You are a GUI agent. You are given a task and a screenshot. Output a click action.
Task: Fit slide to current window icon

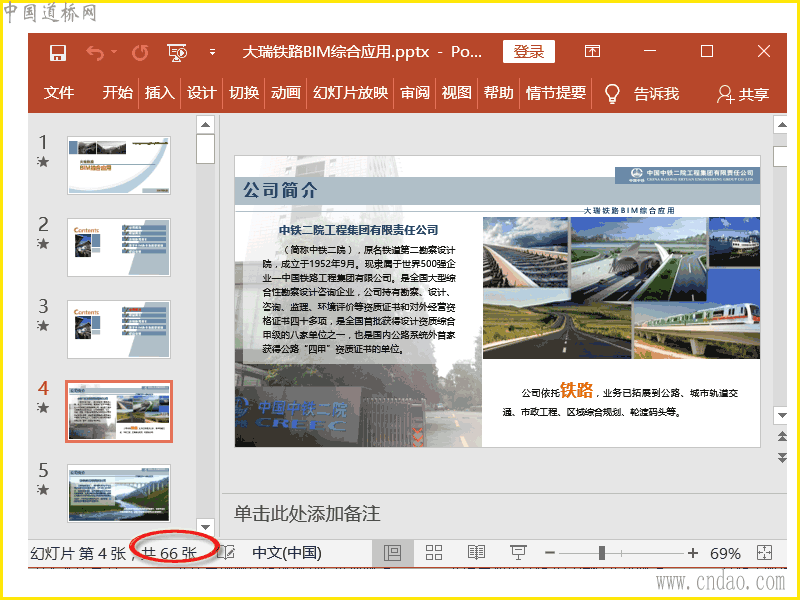[x=764, y=553]
